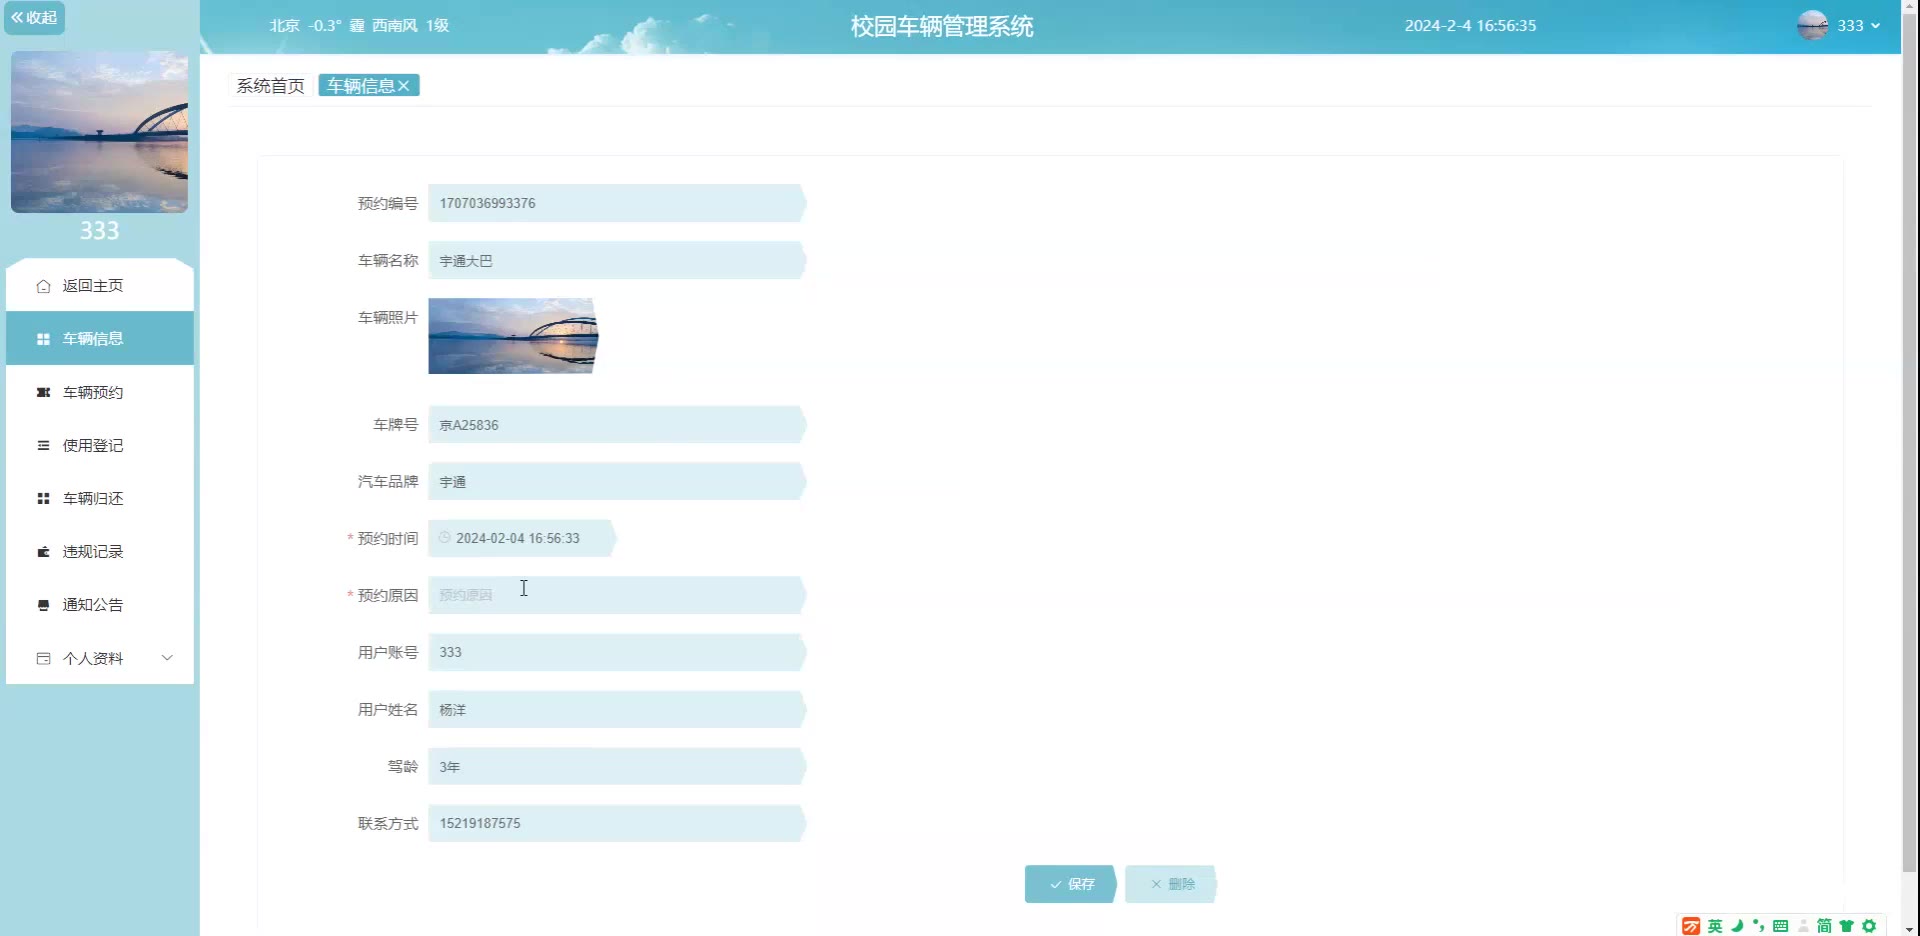
Task: Click the card icon beside 个人资料
Action: 43,658
